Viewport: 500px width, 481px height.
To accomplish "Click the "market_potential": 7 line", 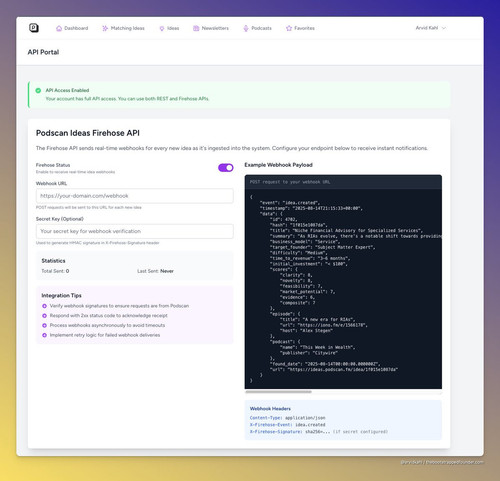I will [x=307, y=292].
